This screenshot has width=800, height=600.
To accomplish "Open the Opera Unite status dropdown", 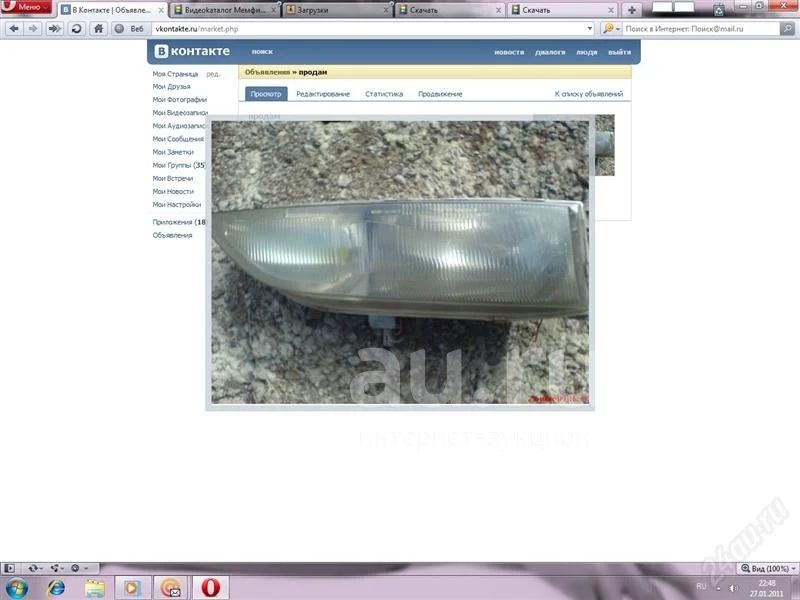I will 56,568.
